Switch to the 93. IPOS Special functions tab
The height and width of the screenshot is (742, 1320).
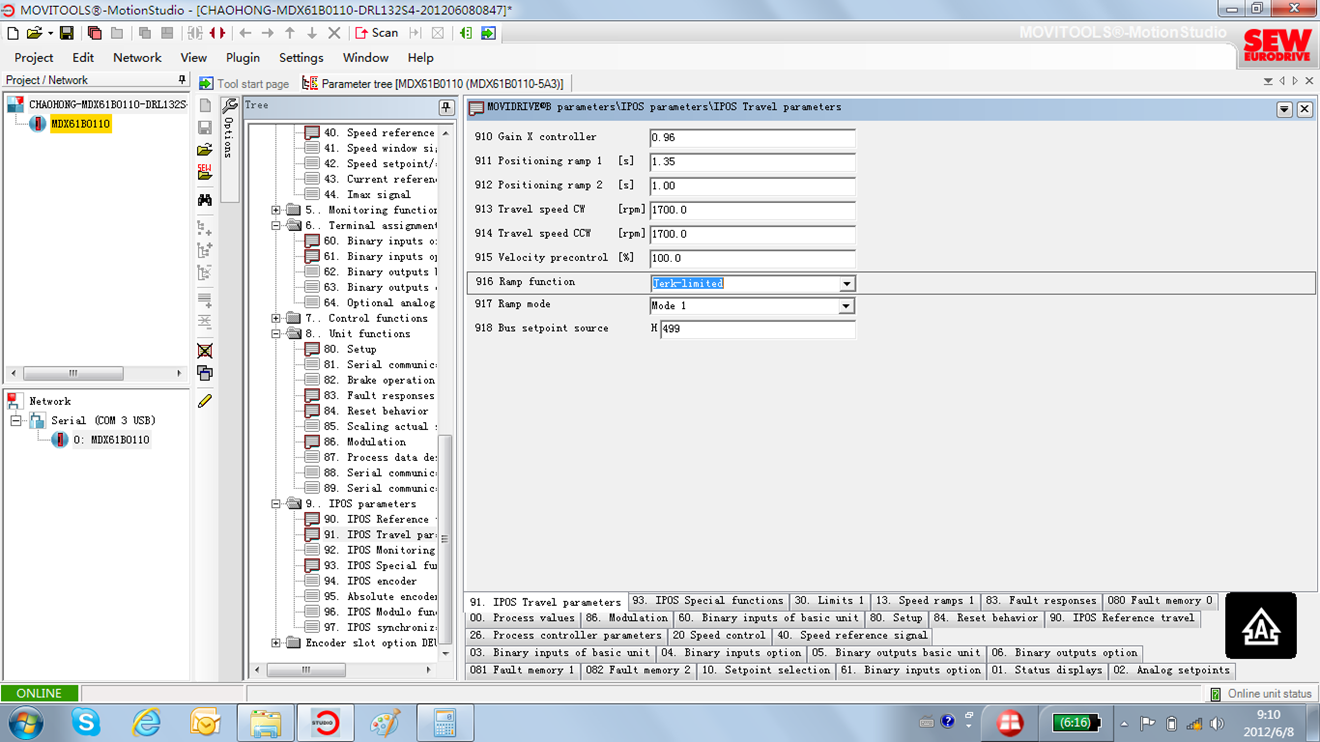tap(708, 601)
